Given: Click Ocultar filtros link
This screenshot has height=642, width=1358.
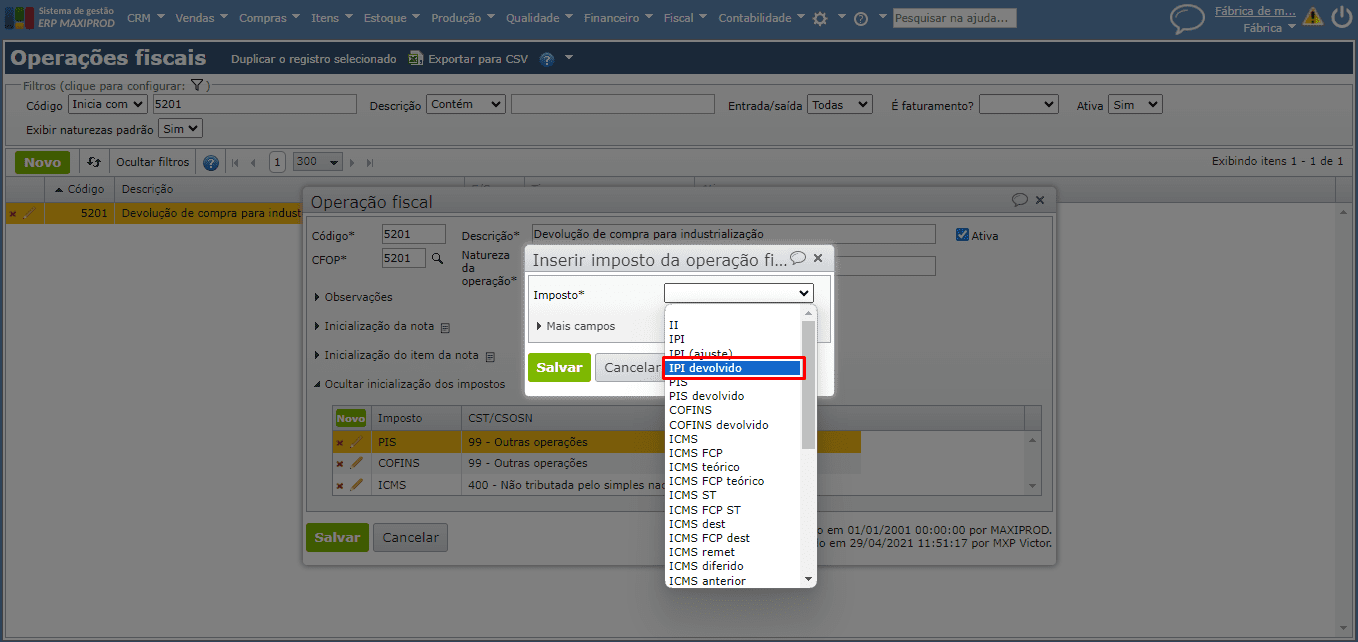Looking at the screenshot, I should 153,162.
